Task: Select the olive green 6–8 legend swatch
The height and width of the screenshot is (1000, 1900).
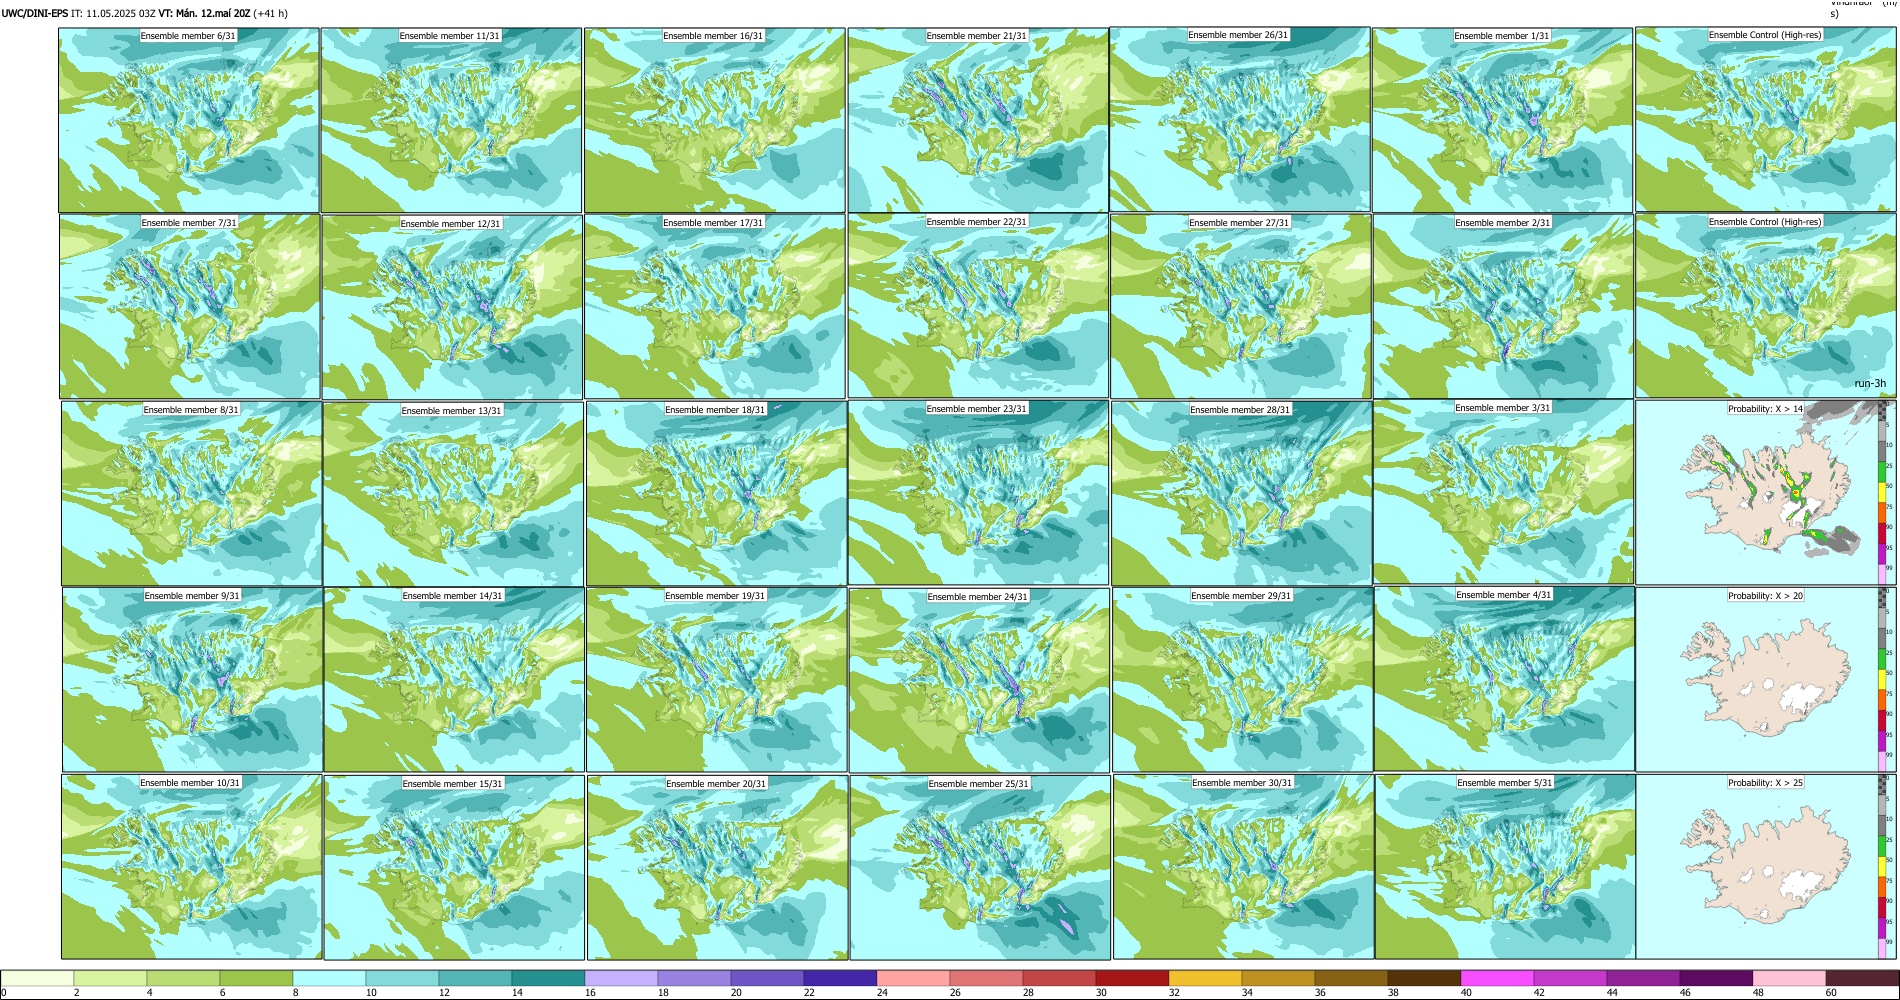Action: tap(256, 978)
